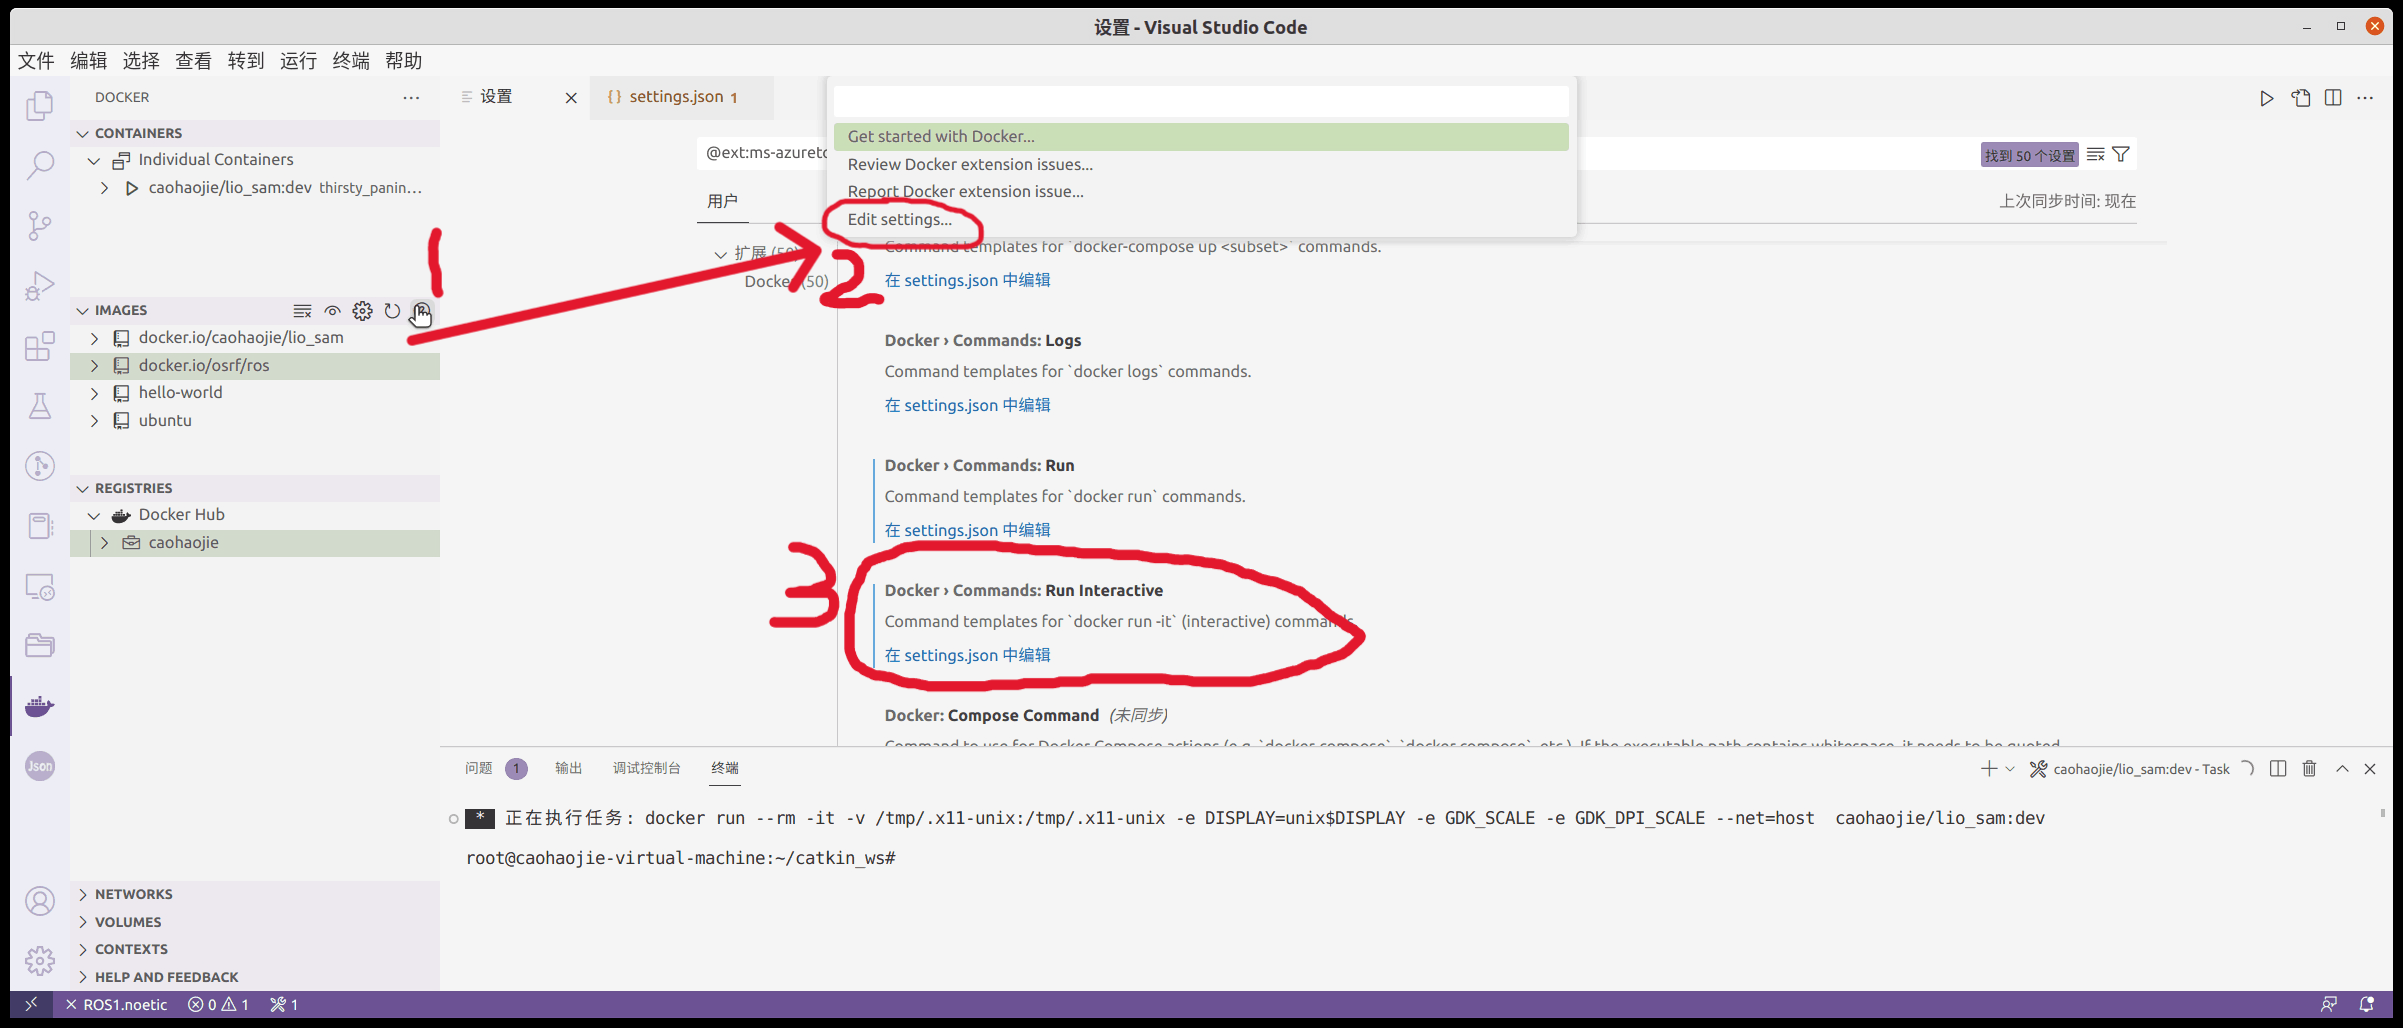Click the Images group-by list icon

point(302,311)
